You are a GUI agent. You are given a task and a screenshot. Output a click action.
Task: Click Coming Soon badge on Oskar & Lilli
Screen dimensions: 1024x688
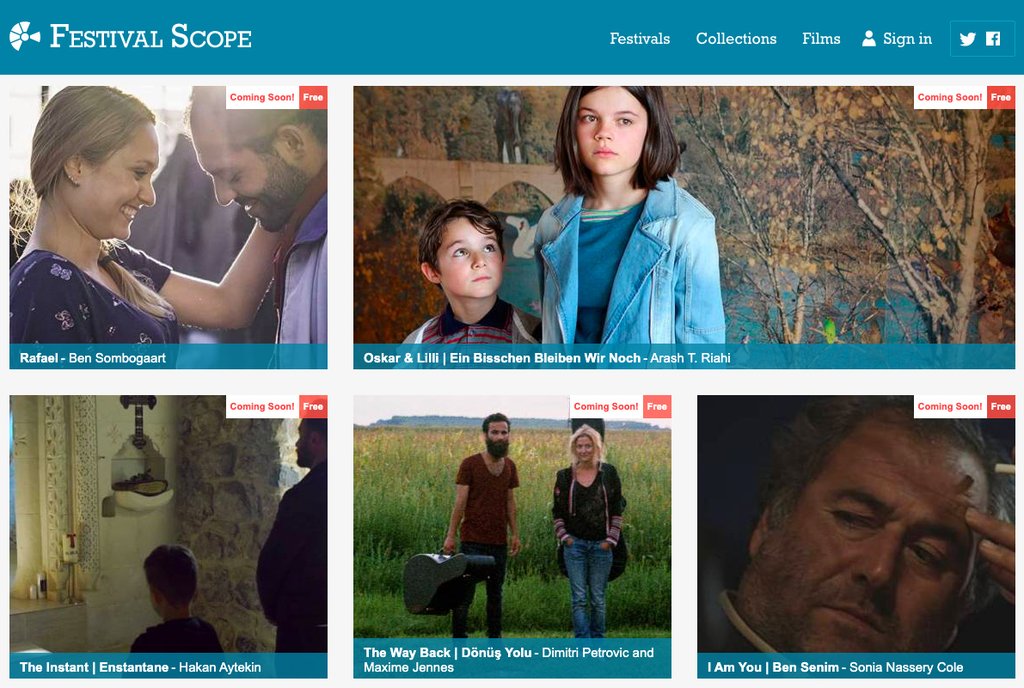tap(950, 97)
